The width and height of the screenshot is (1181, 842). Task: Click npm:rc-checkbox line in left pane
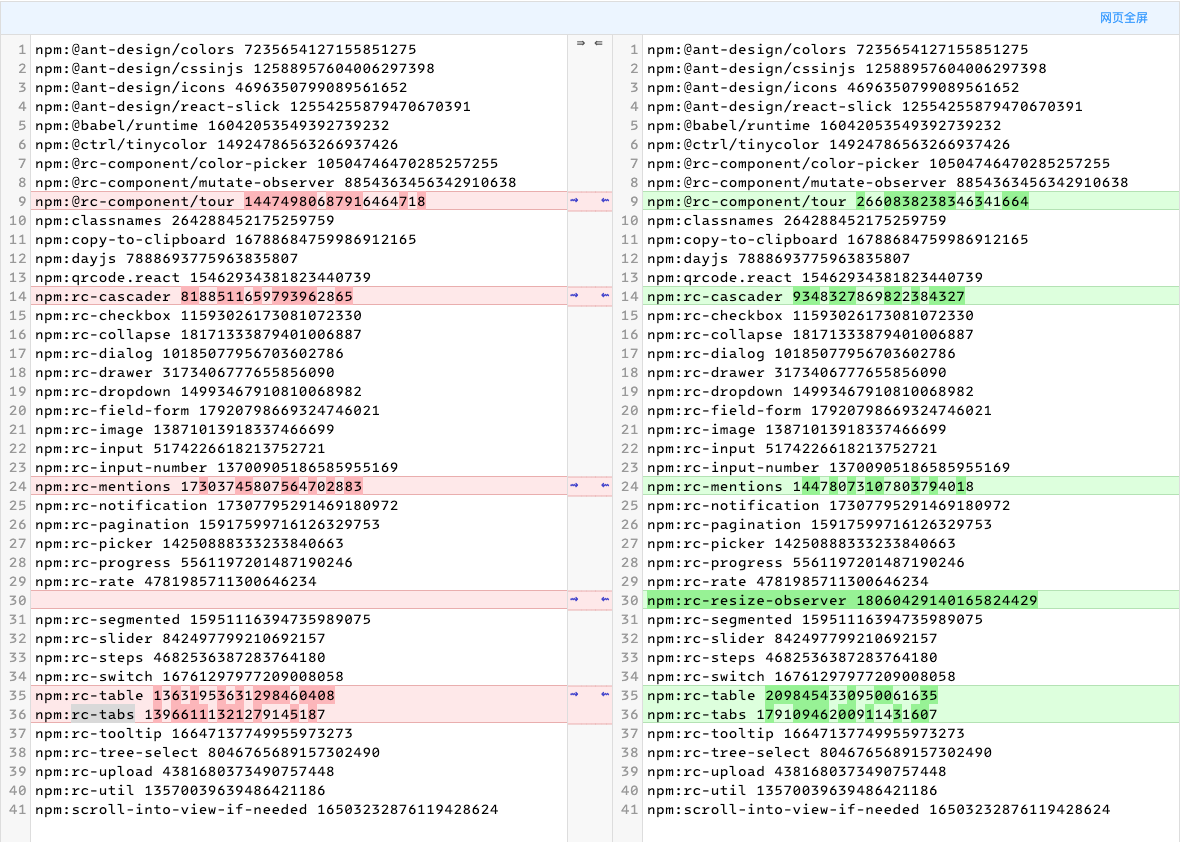click(198, 315)
